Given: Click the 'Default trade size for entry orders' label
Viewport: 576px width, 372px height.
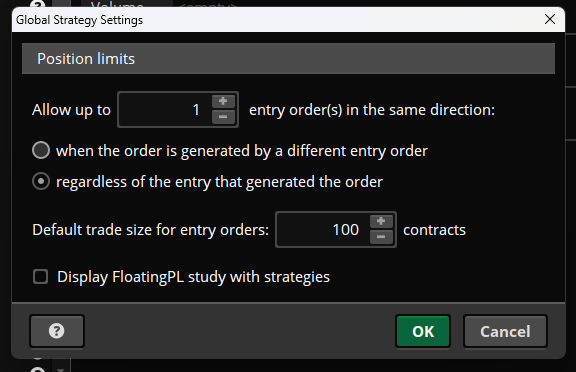Looking at the screenshot, I should pyautogui.click(x=151, y=230).
